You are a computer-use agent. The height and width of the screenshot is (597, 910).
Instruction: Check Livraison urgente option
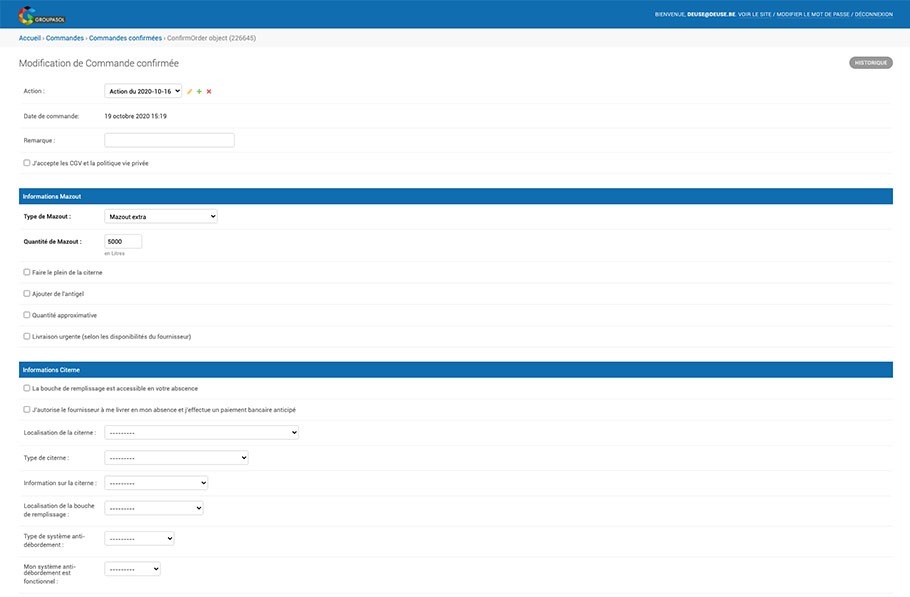27,336
